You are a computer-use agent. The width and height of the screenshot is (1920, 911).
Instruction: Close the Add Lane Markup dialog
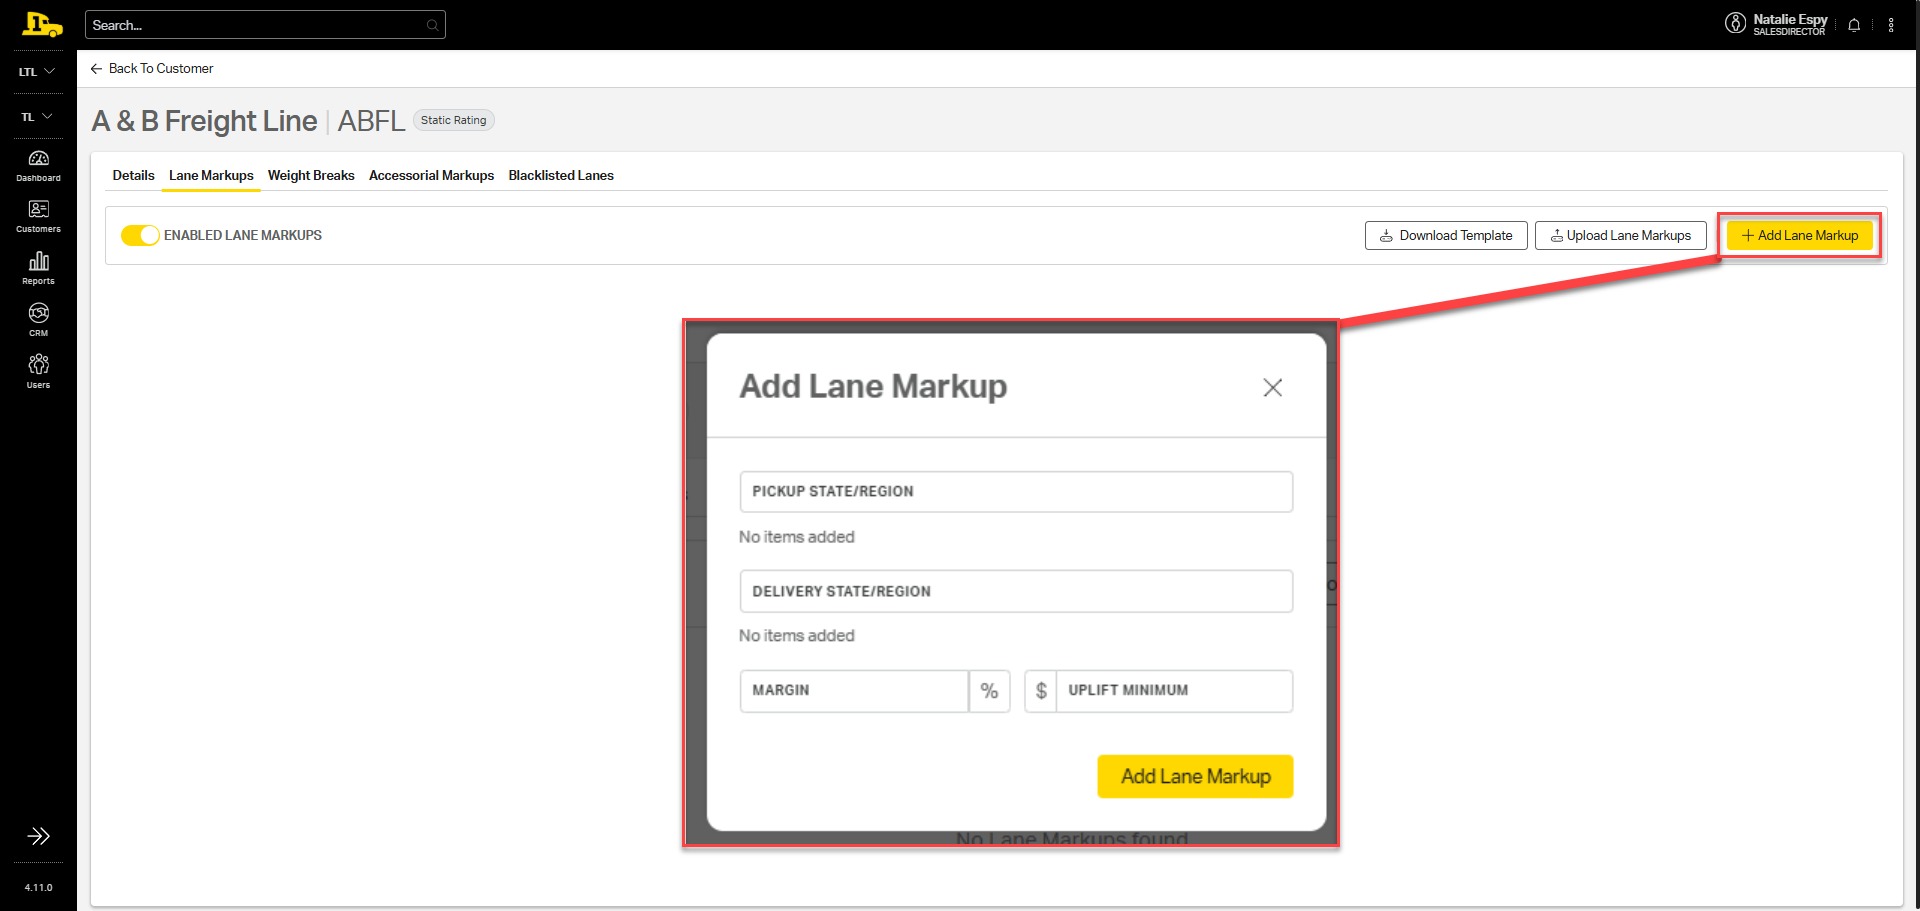[1272, 387]
